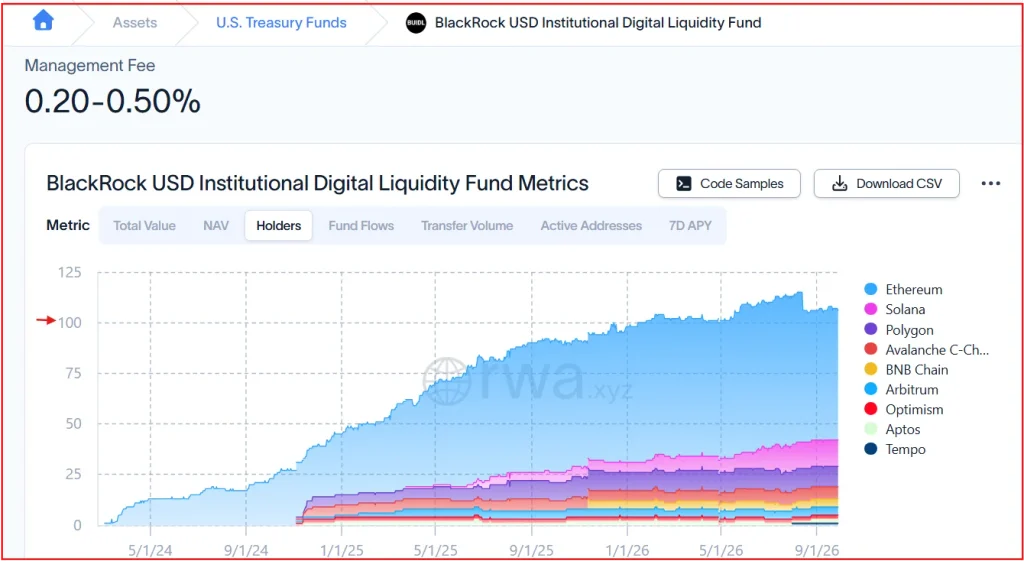Toggle the Tempo legend entry
This screenshot has width=1024, height=561.
point(895,449)
